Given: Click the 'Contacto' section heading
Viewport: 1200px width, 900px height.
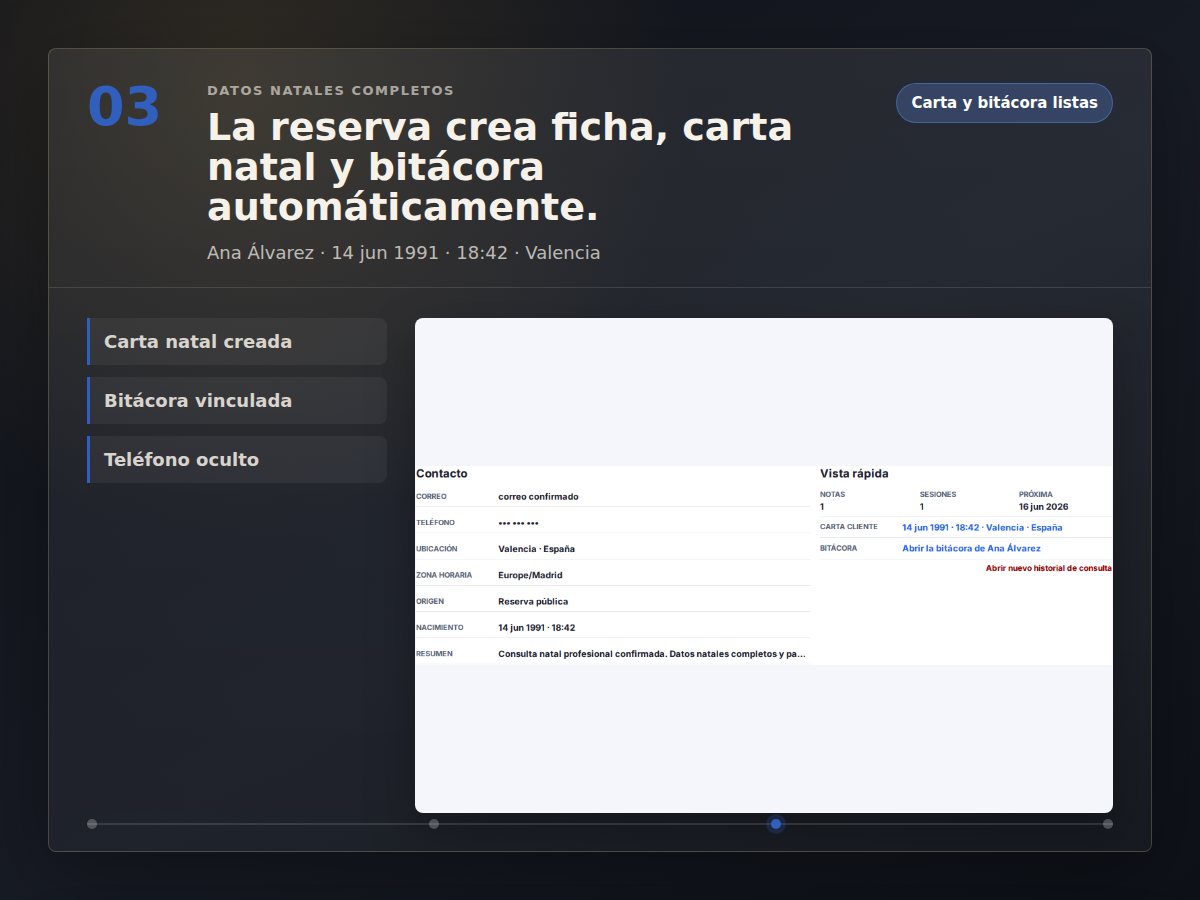Looking at the screenshot, I should (442, 474).
